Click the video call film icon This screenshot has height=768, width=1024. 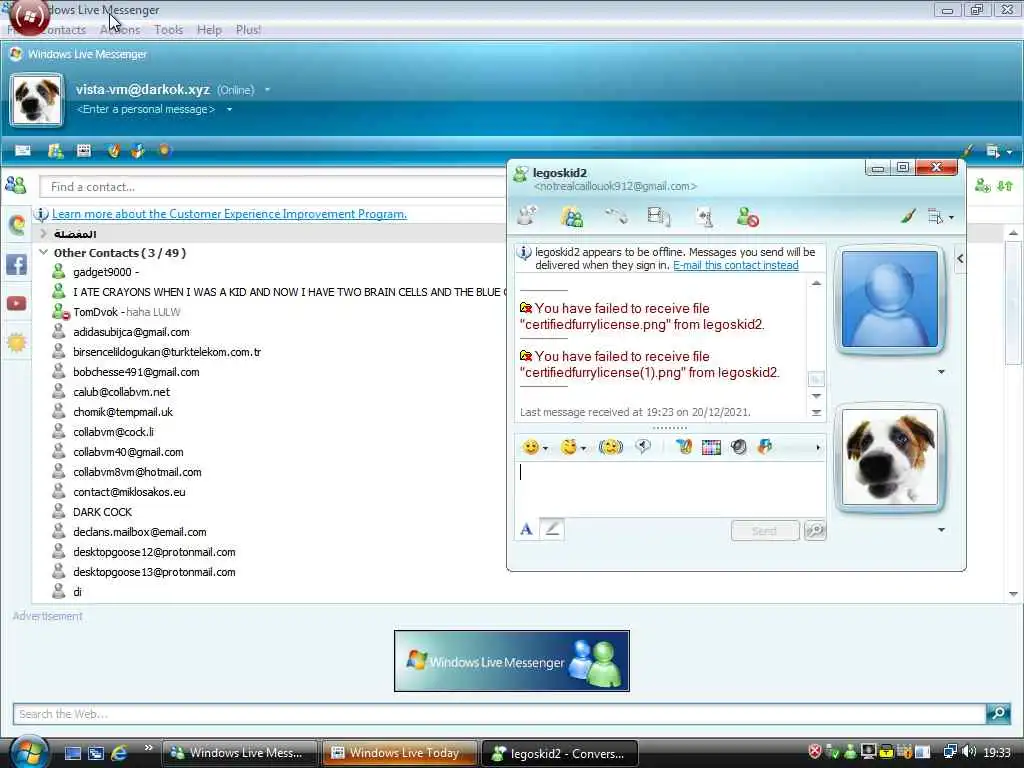point(658,216)
